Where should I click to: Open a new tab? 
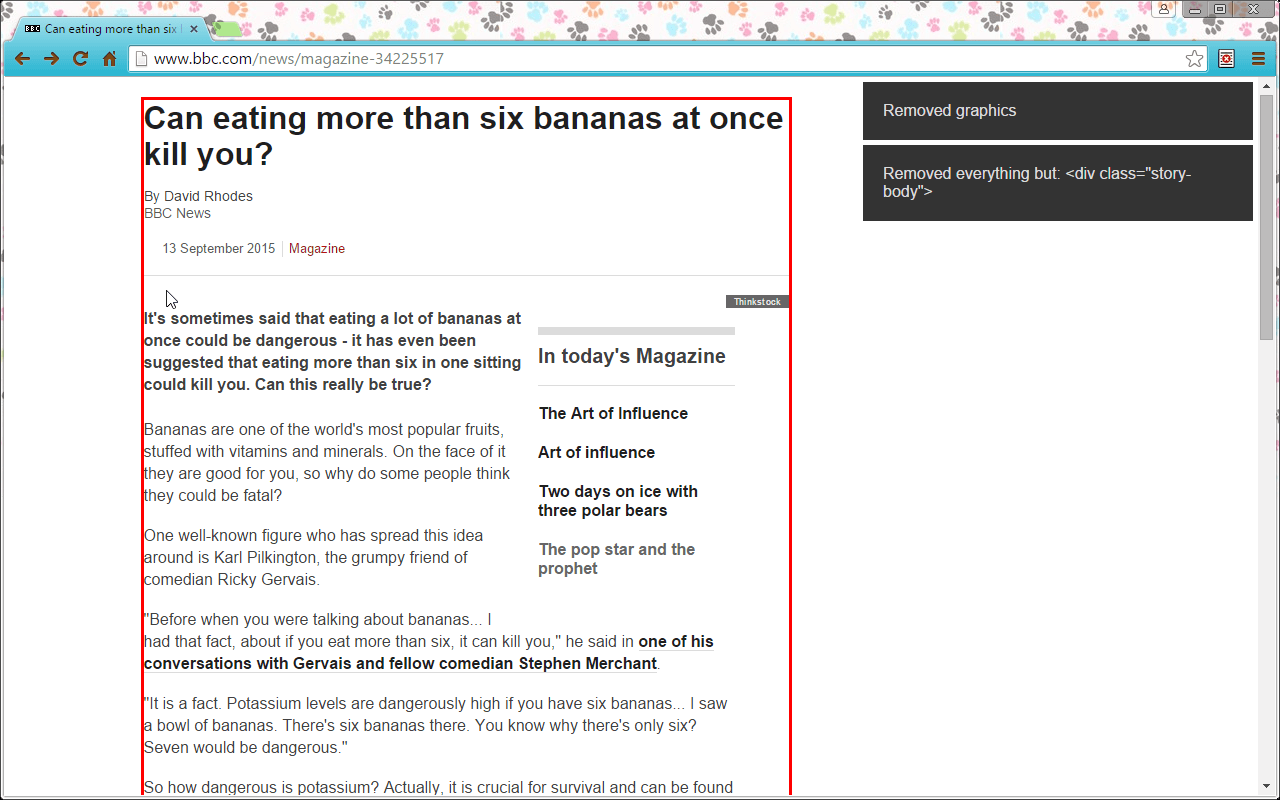pos(227,29)
